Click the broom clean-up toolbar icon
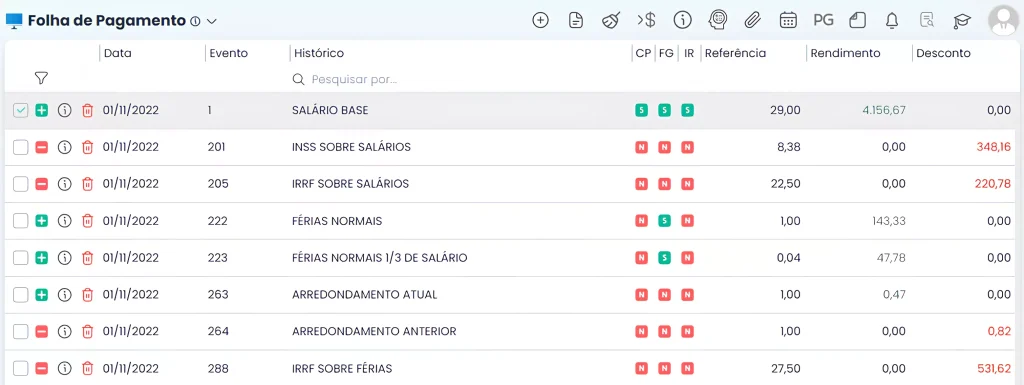Image resolution: width=1024 pixels, height=385 pixels. pyautogui.click(x=611, y=21)
